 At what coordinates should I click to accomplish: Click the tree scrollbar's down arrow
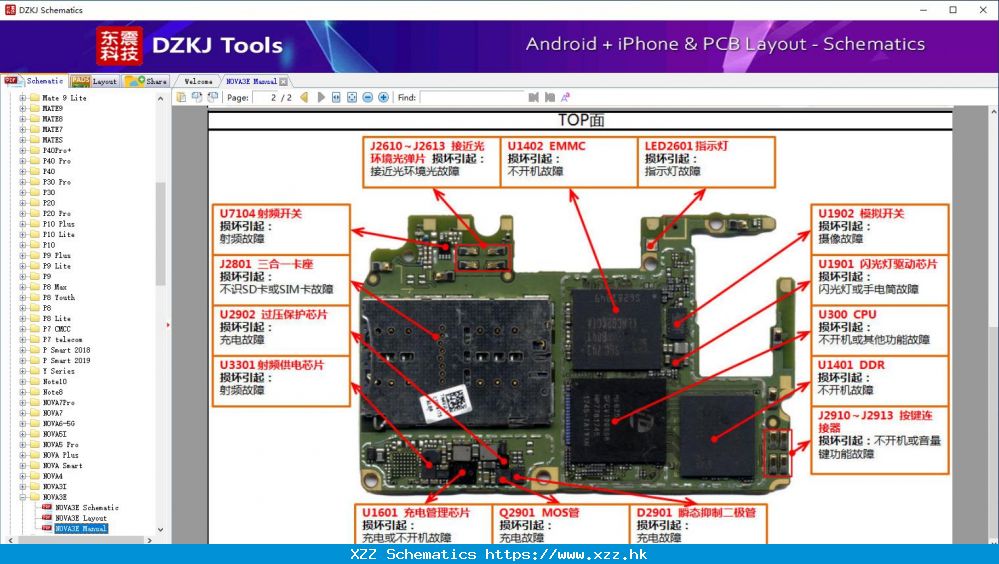click(161, 530)
